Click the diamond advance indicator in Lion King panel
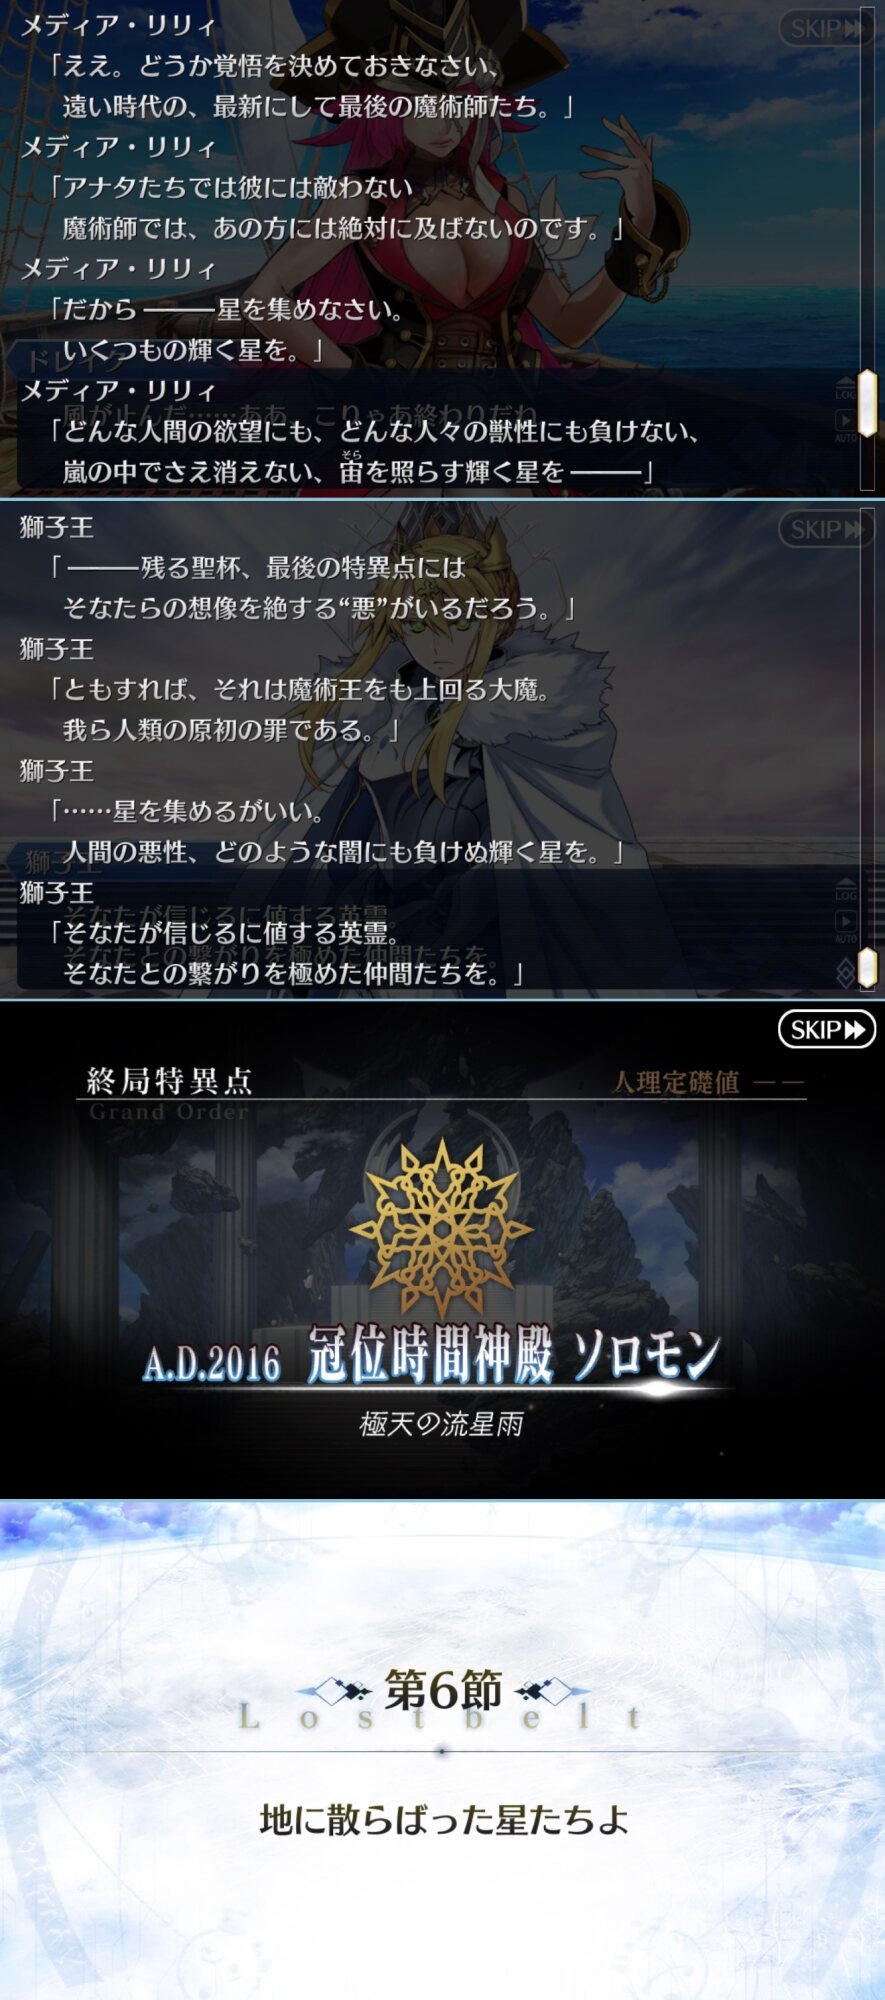 point(846,971)
